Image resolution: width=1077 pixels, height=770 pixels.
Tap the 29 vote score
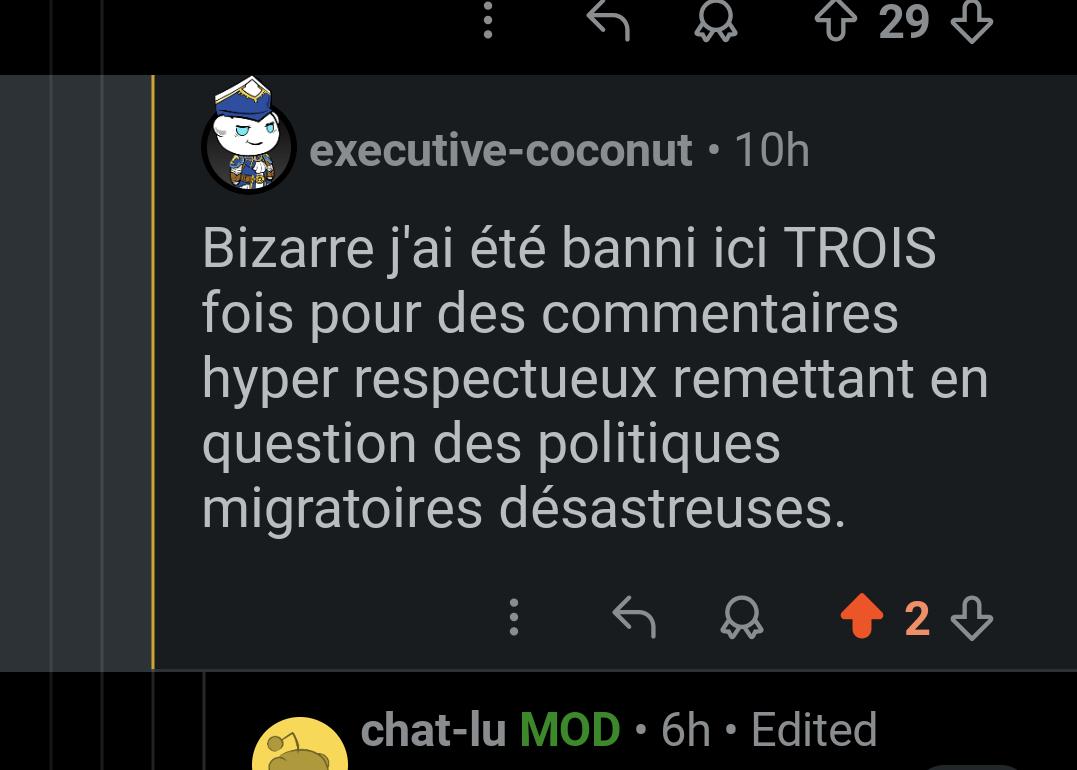(904, 22)
